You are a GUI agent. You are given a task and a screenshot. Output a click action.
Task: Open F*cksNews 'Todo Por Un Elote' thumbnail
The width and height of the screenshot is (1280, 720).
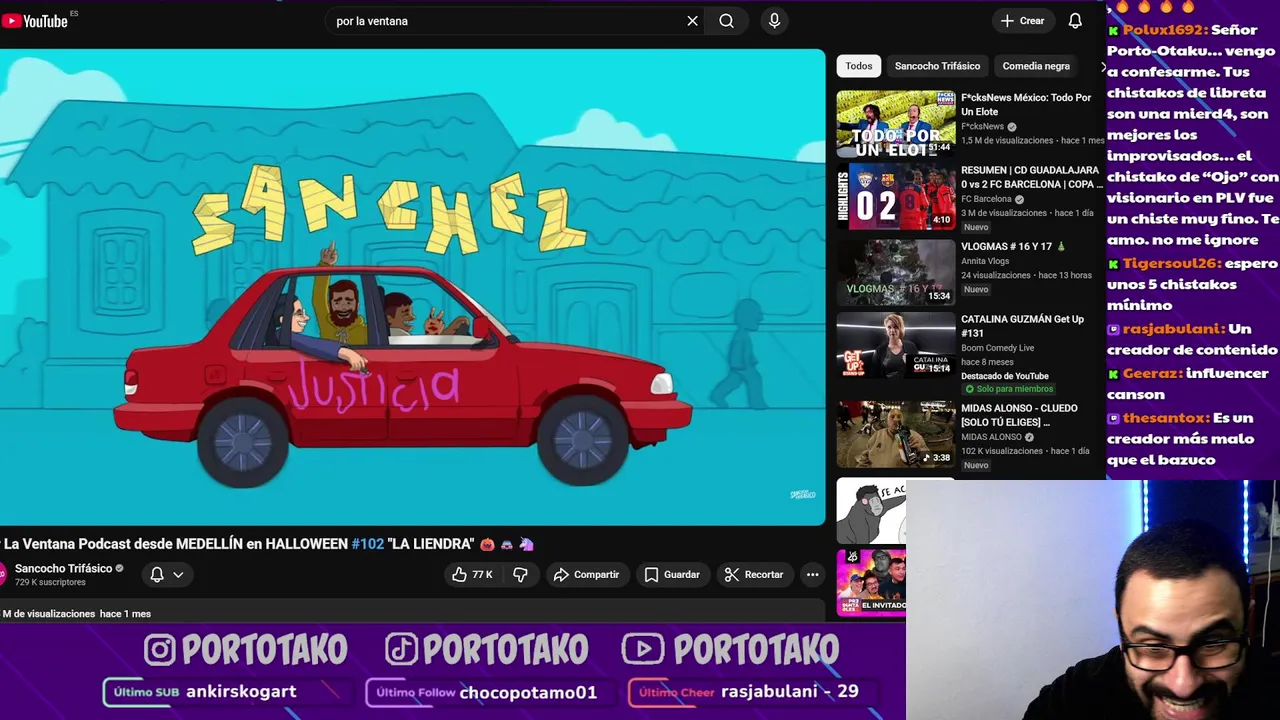point(896,124)
